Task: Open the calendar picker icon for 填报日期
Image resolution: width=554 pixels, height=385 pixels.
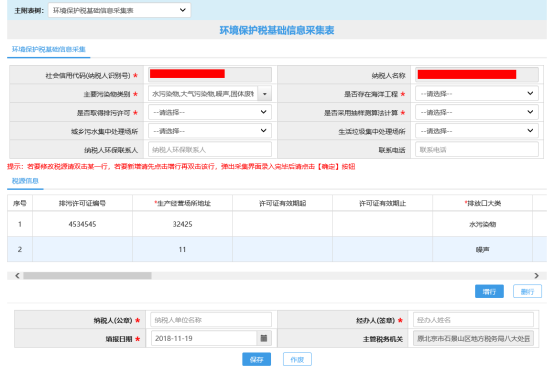Action: click(x=264, y=338)
